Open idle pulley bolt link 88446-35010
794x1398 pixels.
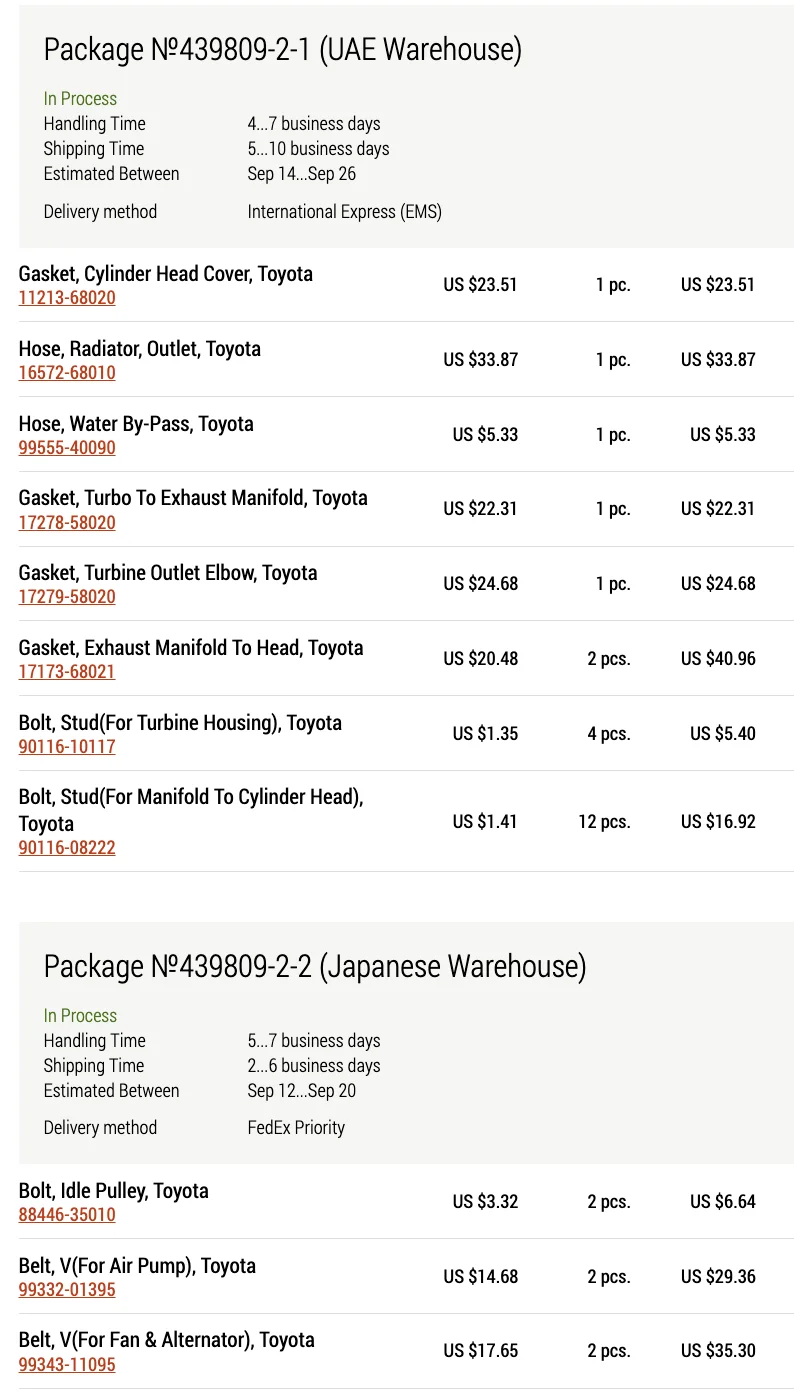pos(67,1215)
